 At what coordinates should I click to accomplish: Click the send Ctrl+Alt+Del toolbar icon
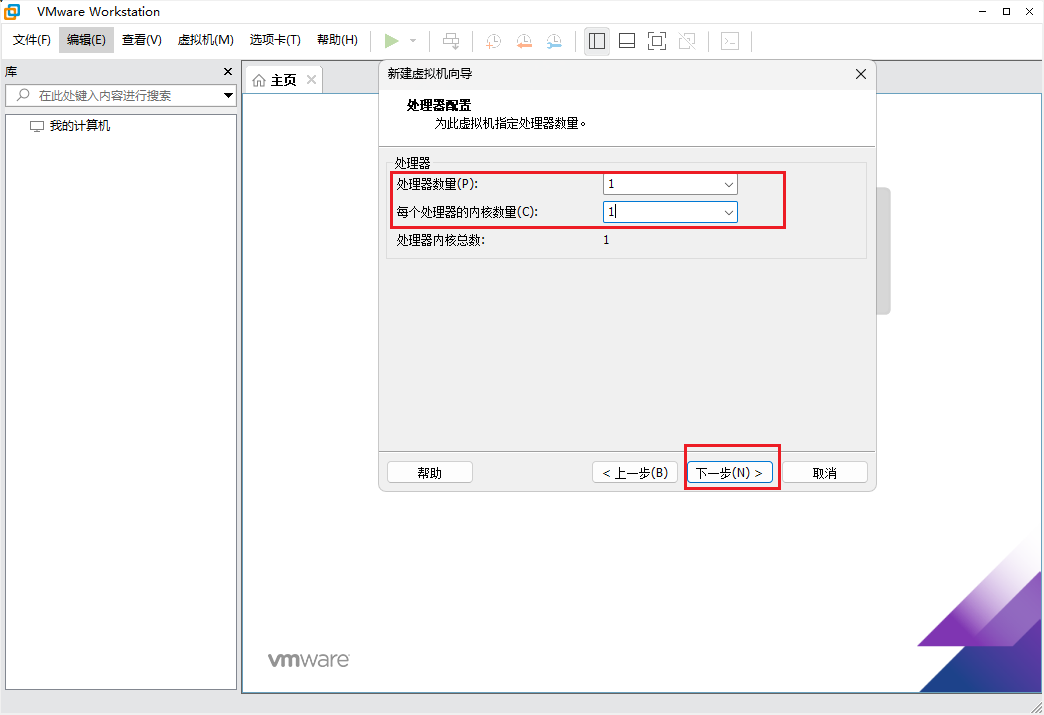[451, 41]
